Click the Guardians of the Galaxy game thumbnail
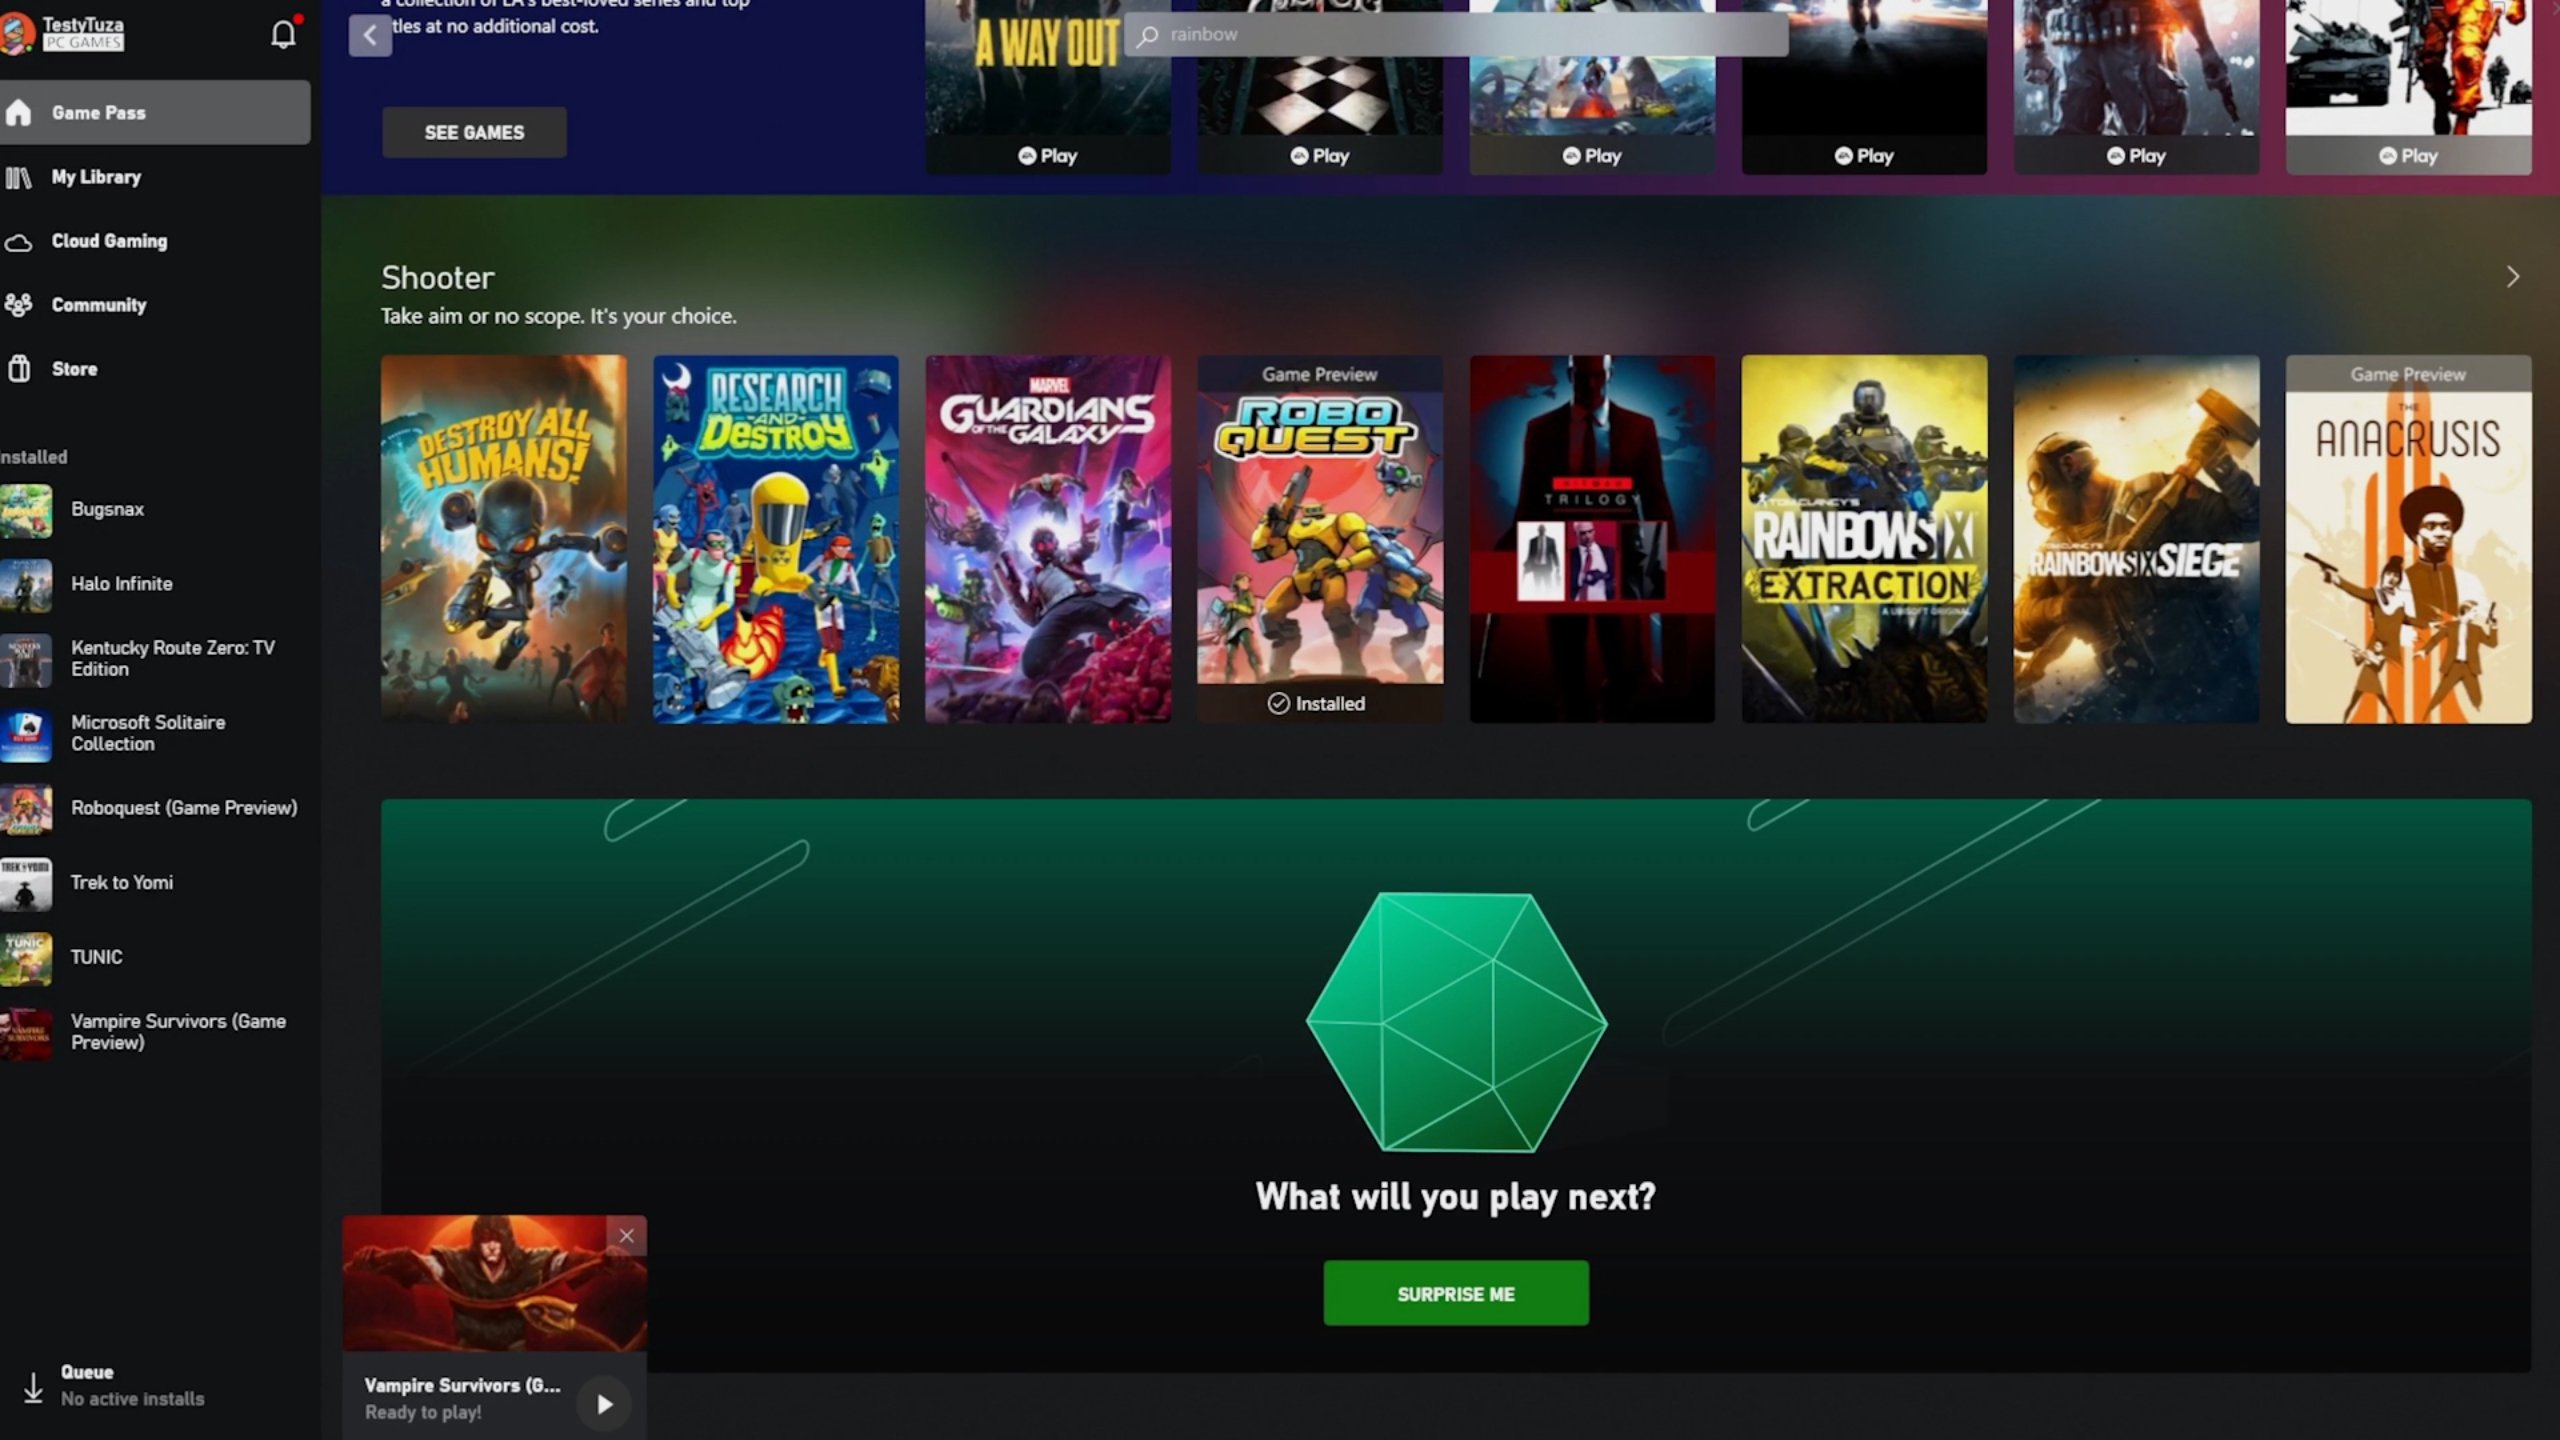Image resolution: width=2560 pixels, height=1440 pixels. 1048,538
